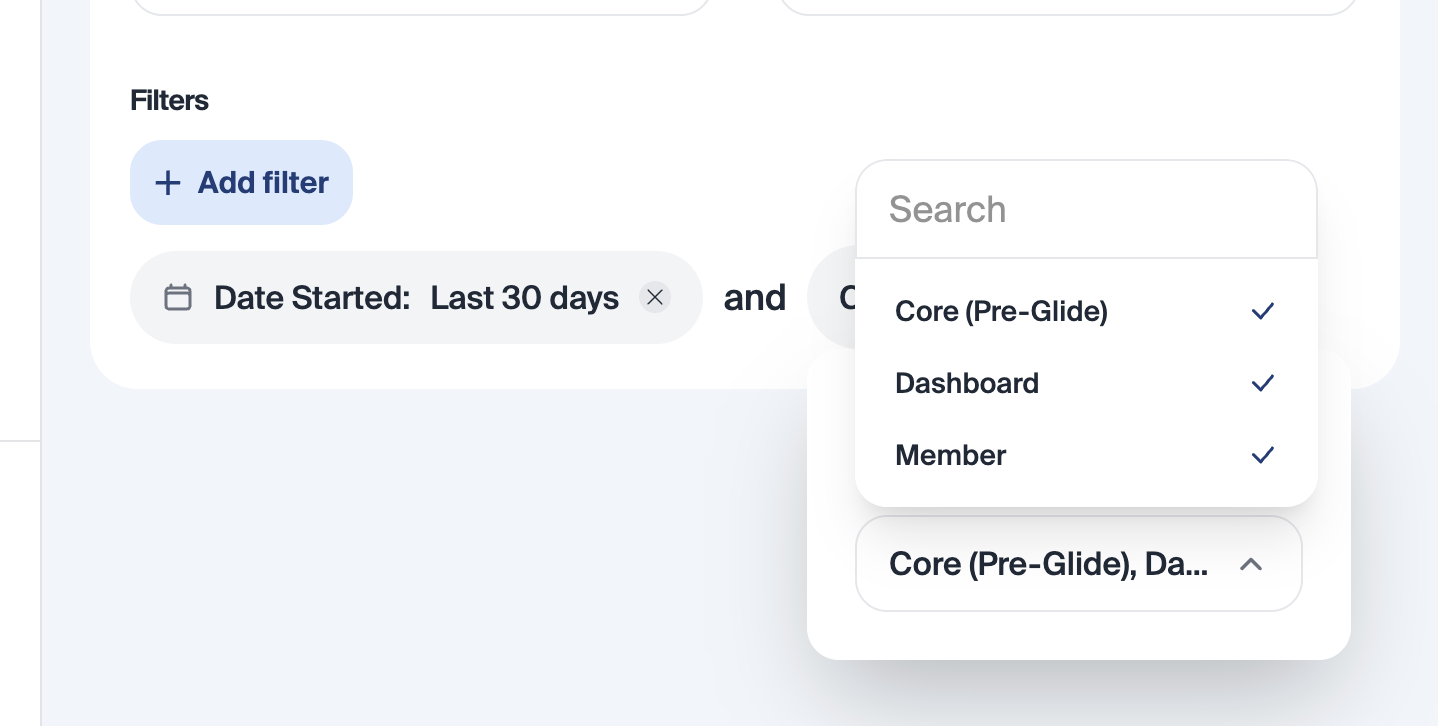Focus the Search field in the dropdown
This screenshot has height=726, width=1438.
pyautogui.click(x=1085, y=210)
